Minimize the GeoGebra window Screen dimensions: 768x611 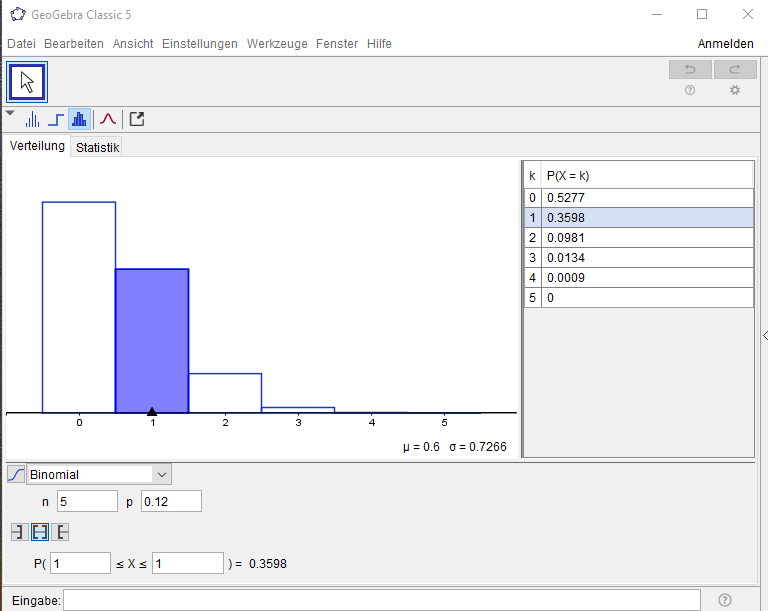(657, 14)
